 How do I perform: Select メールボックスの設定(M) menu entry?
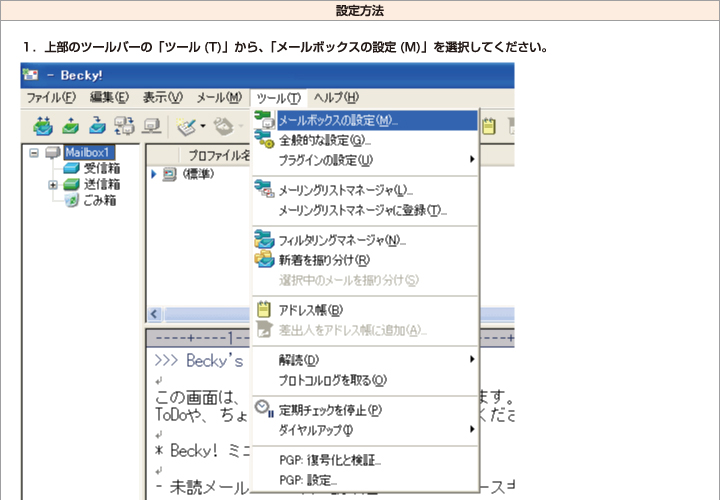click(x=365, y=120)
